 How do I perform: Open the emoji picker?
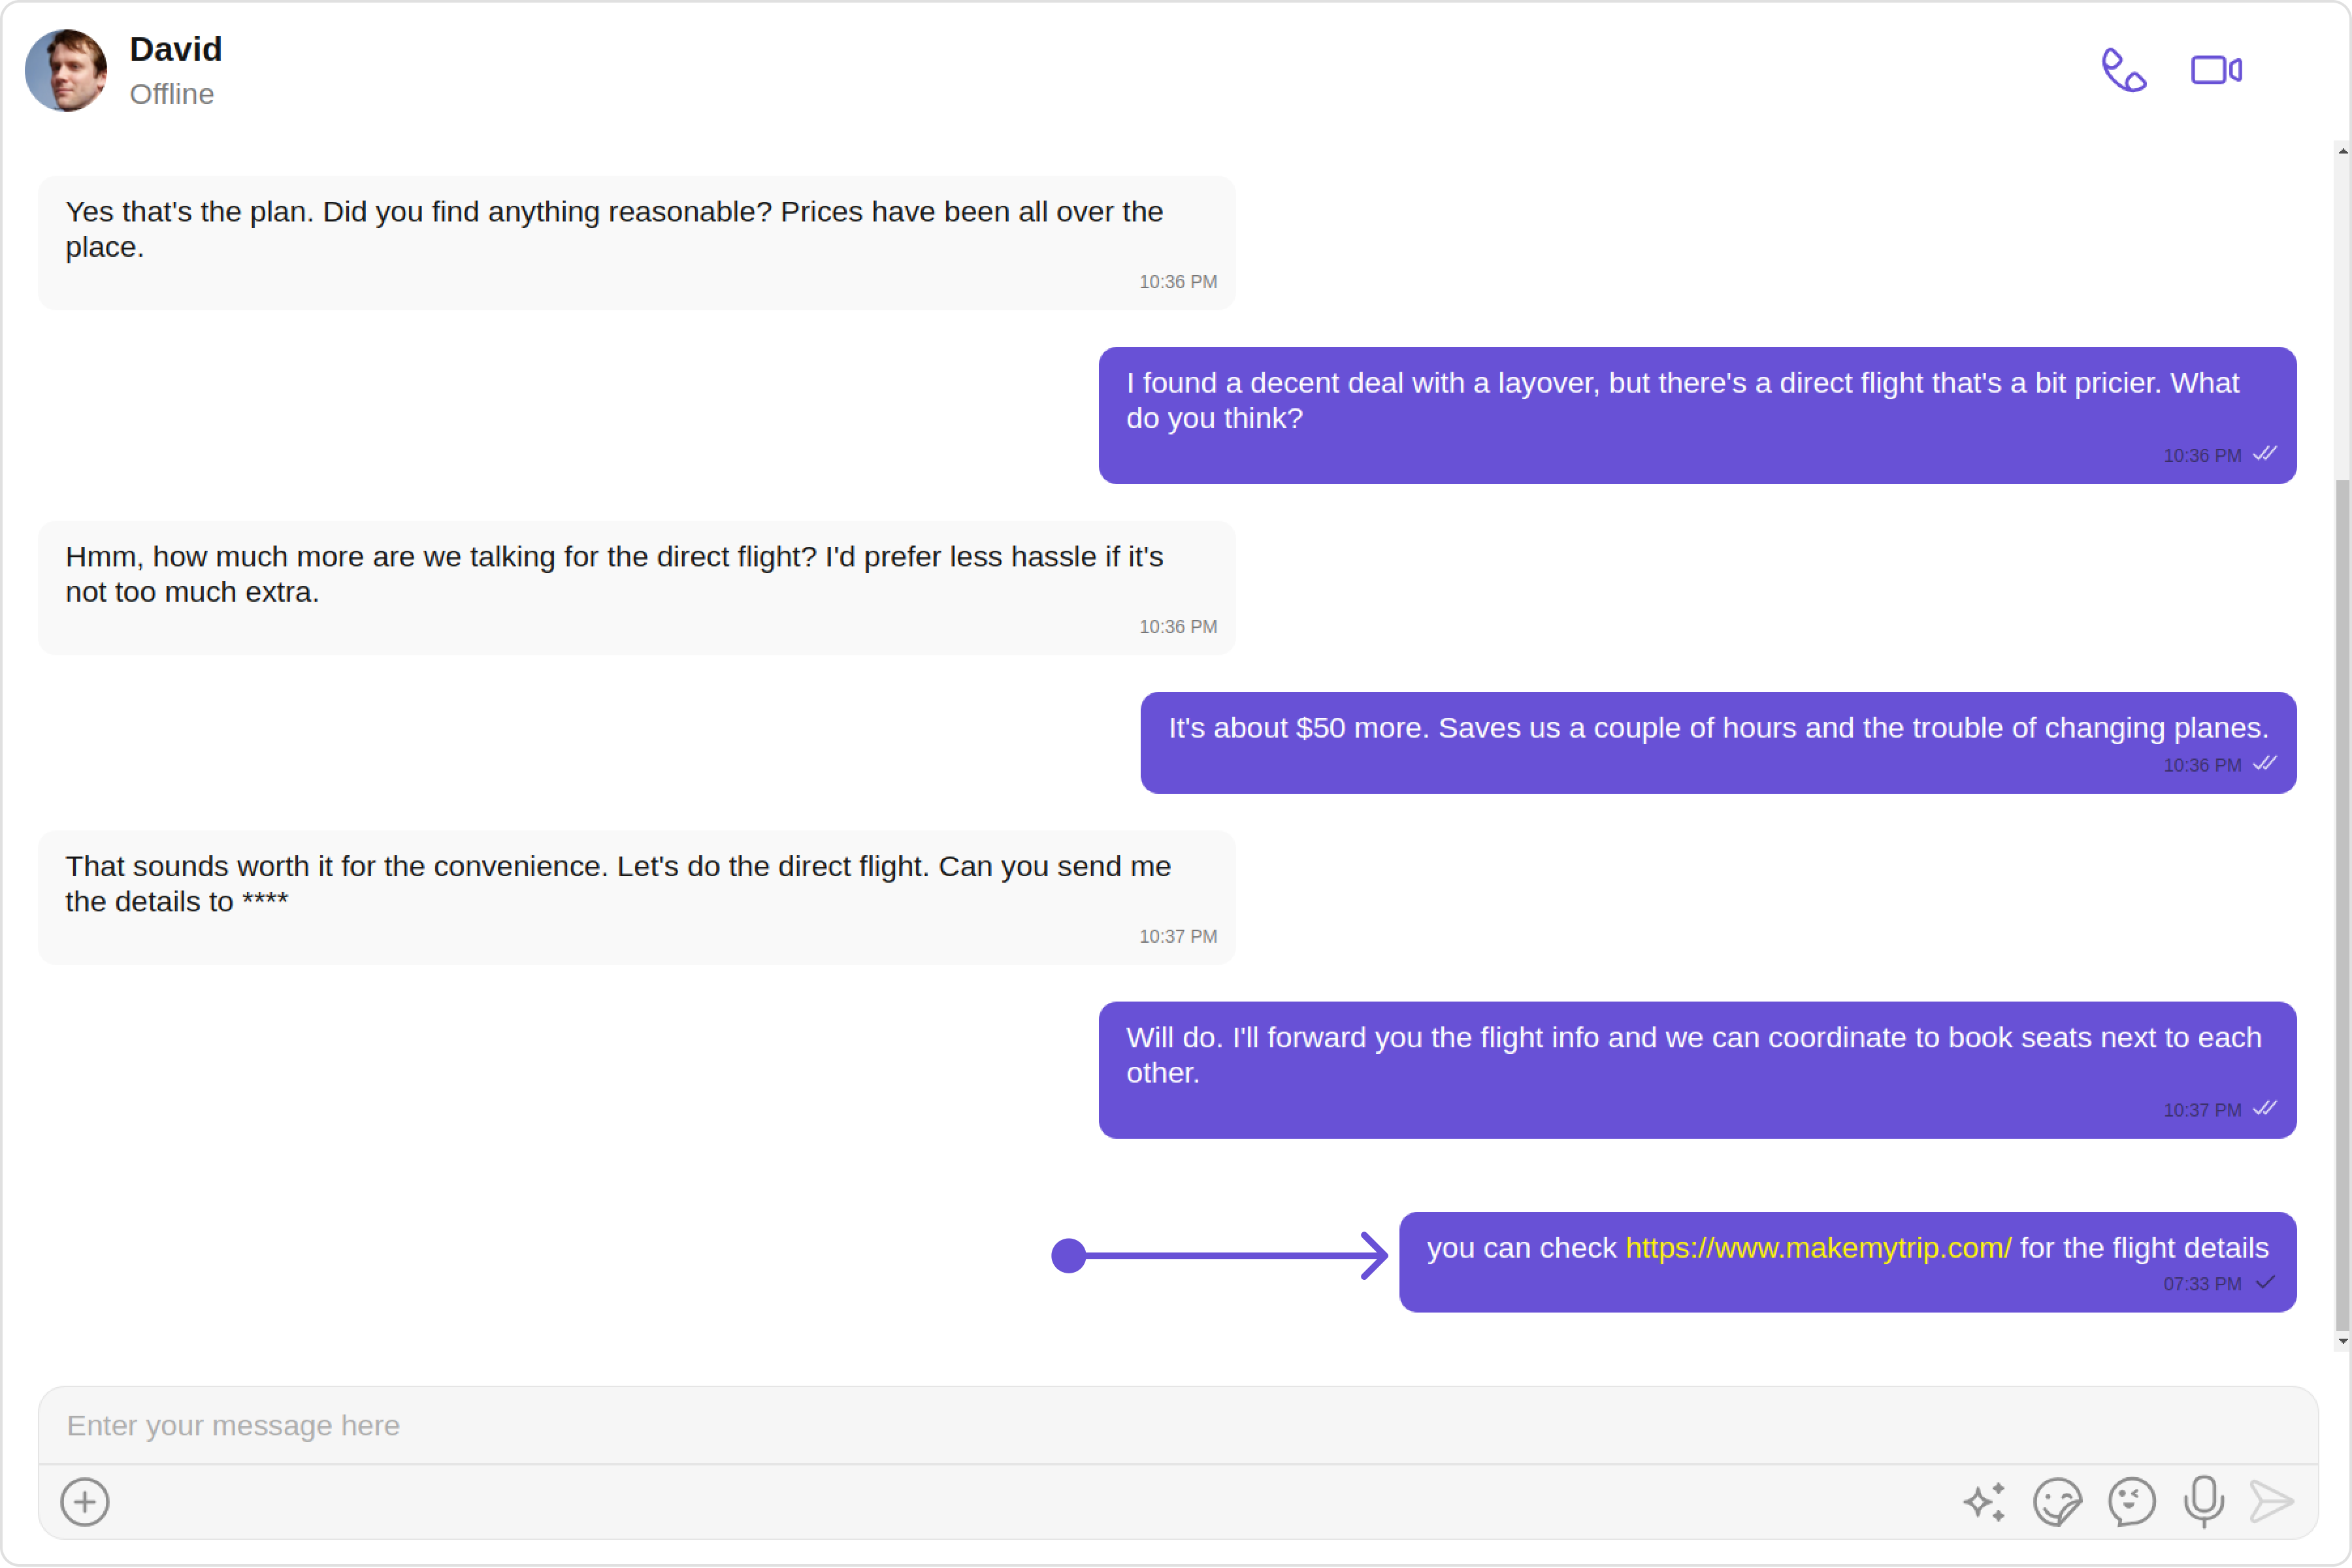point(2131,1502)
